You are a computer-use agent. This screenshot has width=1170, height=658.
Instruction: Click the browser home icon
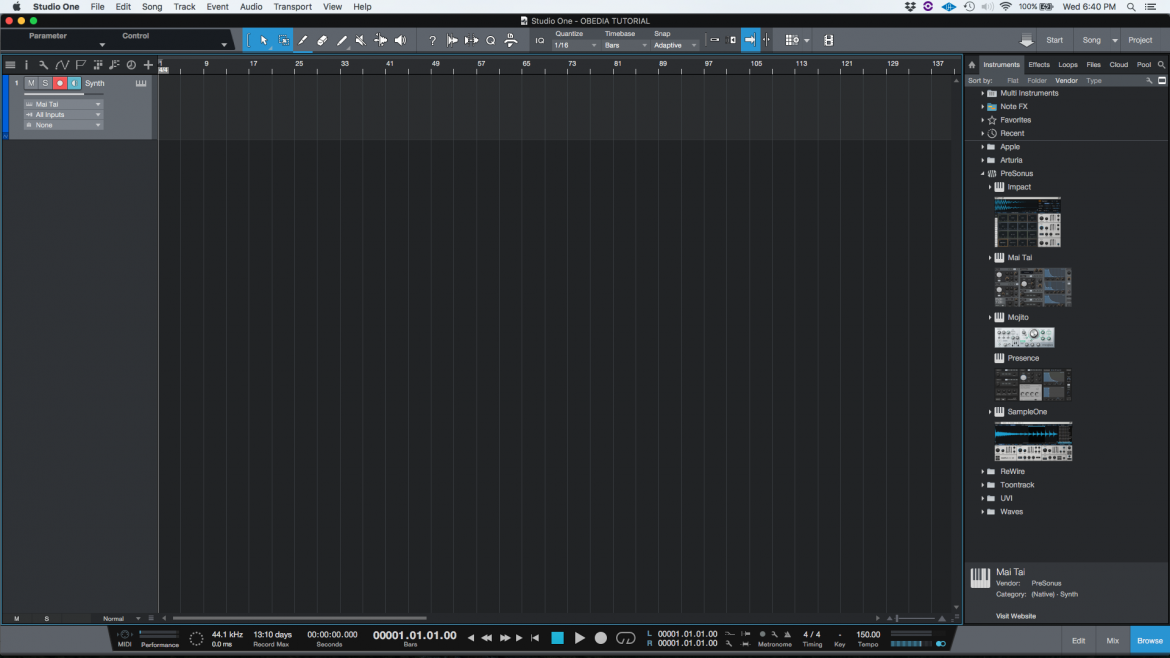coord(972,65)
